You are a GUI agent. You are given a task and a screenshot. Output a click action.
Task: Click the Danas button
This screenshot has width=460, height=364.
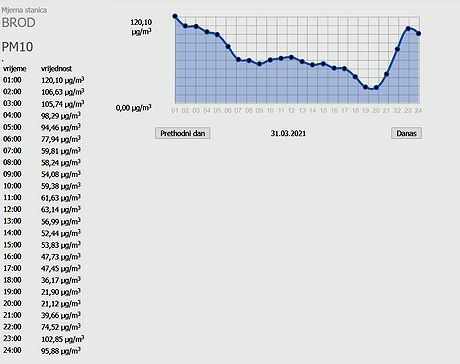tap(406, 133)
